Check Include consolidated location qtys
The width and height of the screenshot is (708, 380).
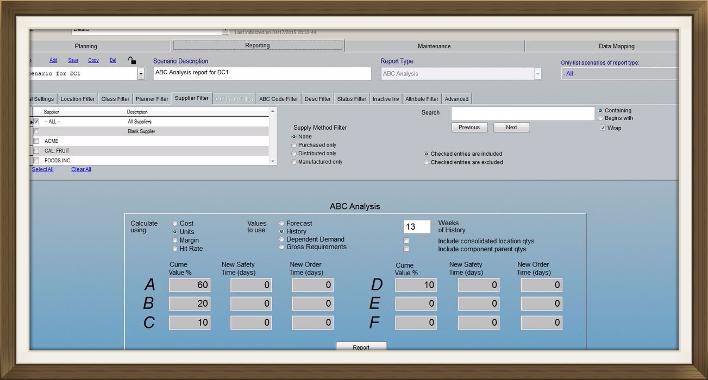pyautogui.click(x=406, y=241)
